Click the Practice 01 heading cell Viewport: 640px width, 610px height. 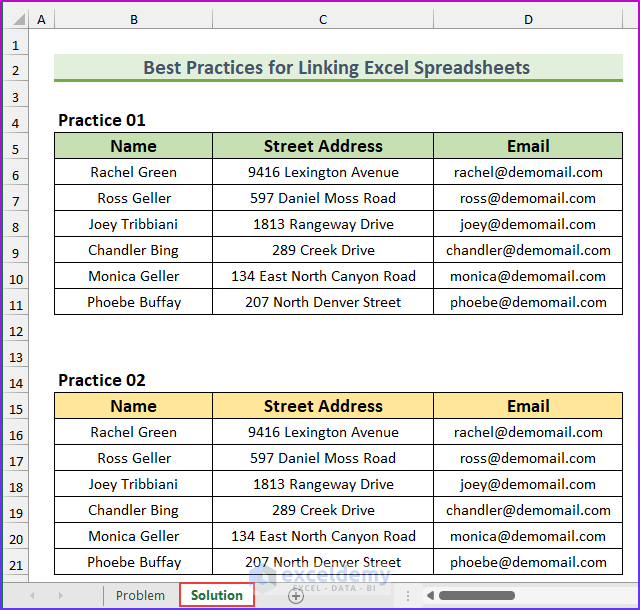(x=133, y=120)
